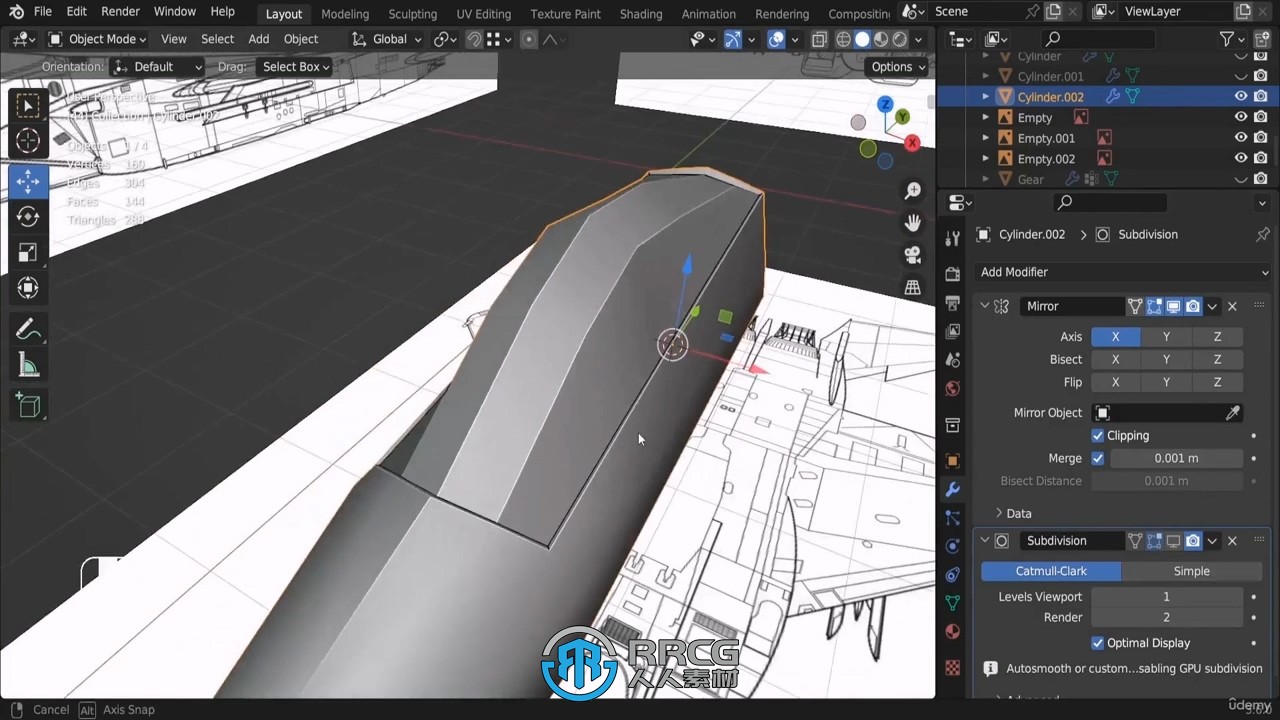Screen dimensions: 1280x720
Task: Open the Add Modifier dropdown
Action: (1123, 272)
